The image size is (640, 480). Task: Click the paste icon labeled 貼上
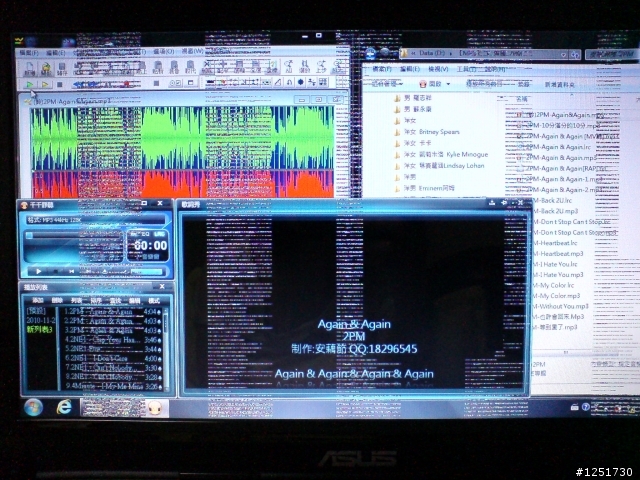[142, 67]
